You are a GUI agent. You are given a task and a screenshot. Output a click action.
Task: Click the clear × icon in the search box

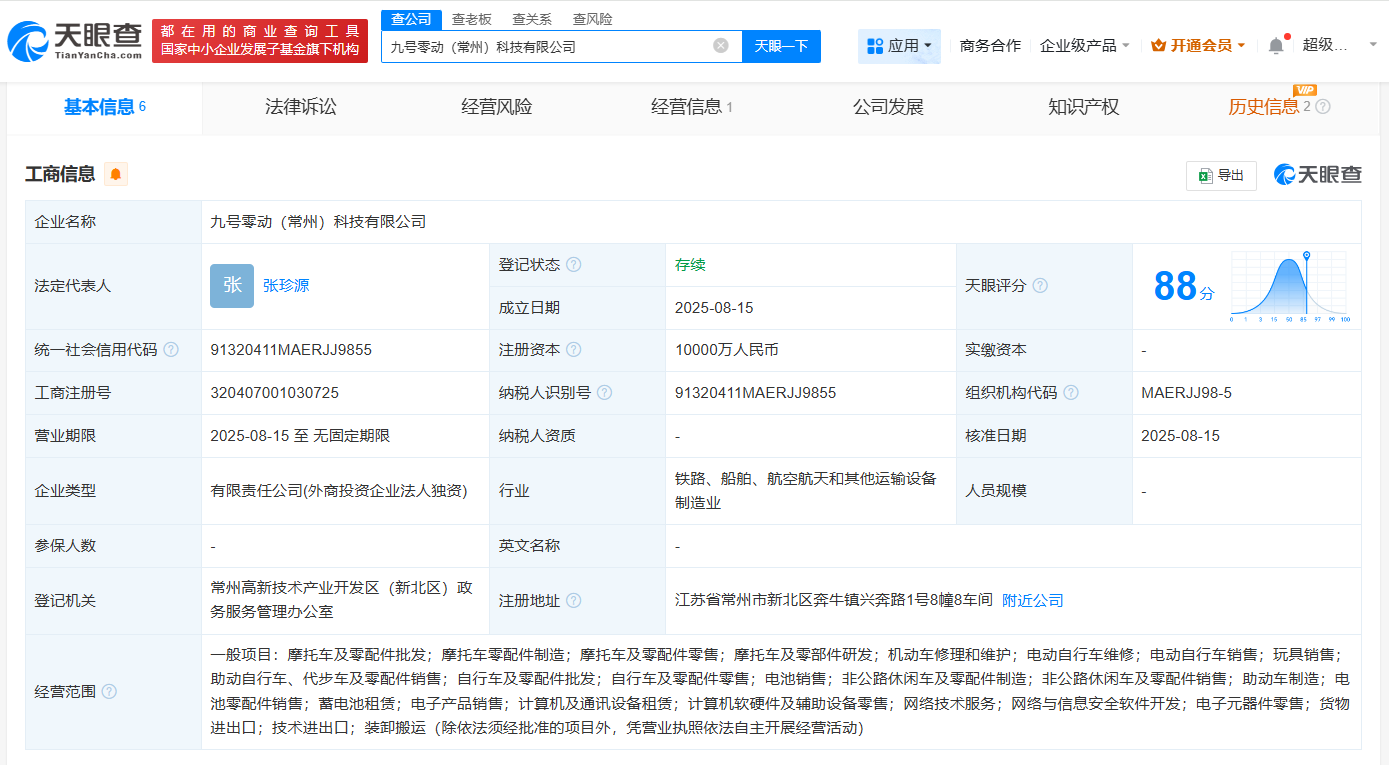[722, 46]
